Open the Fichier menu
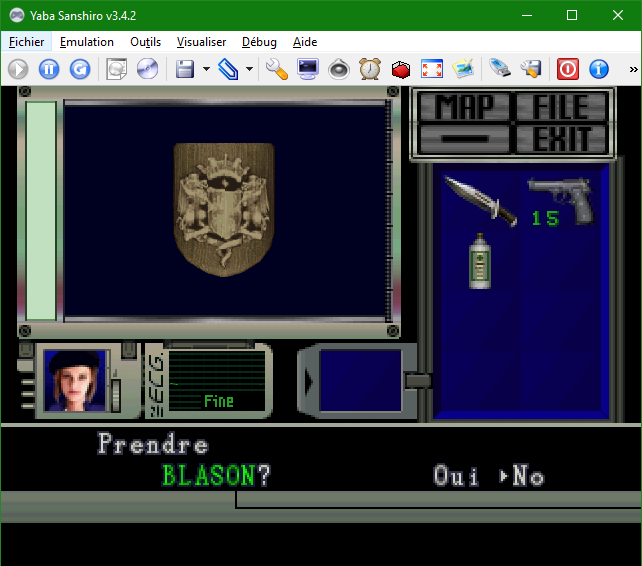Image resolution: width=642 pixels, height=566 pixels. [26, 42]
